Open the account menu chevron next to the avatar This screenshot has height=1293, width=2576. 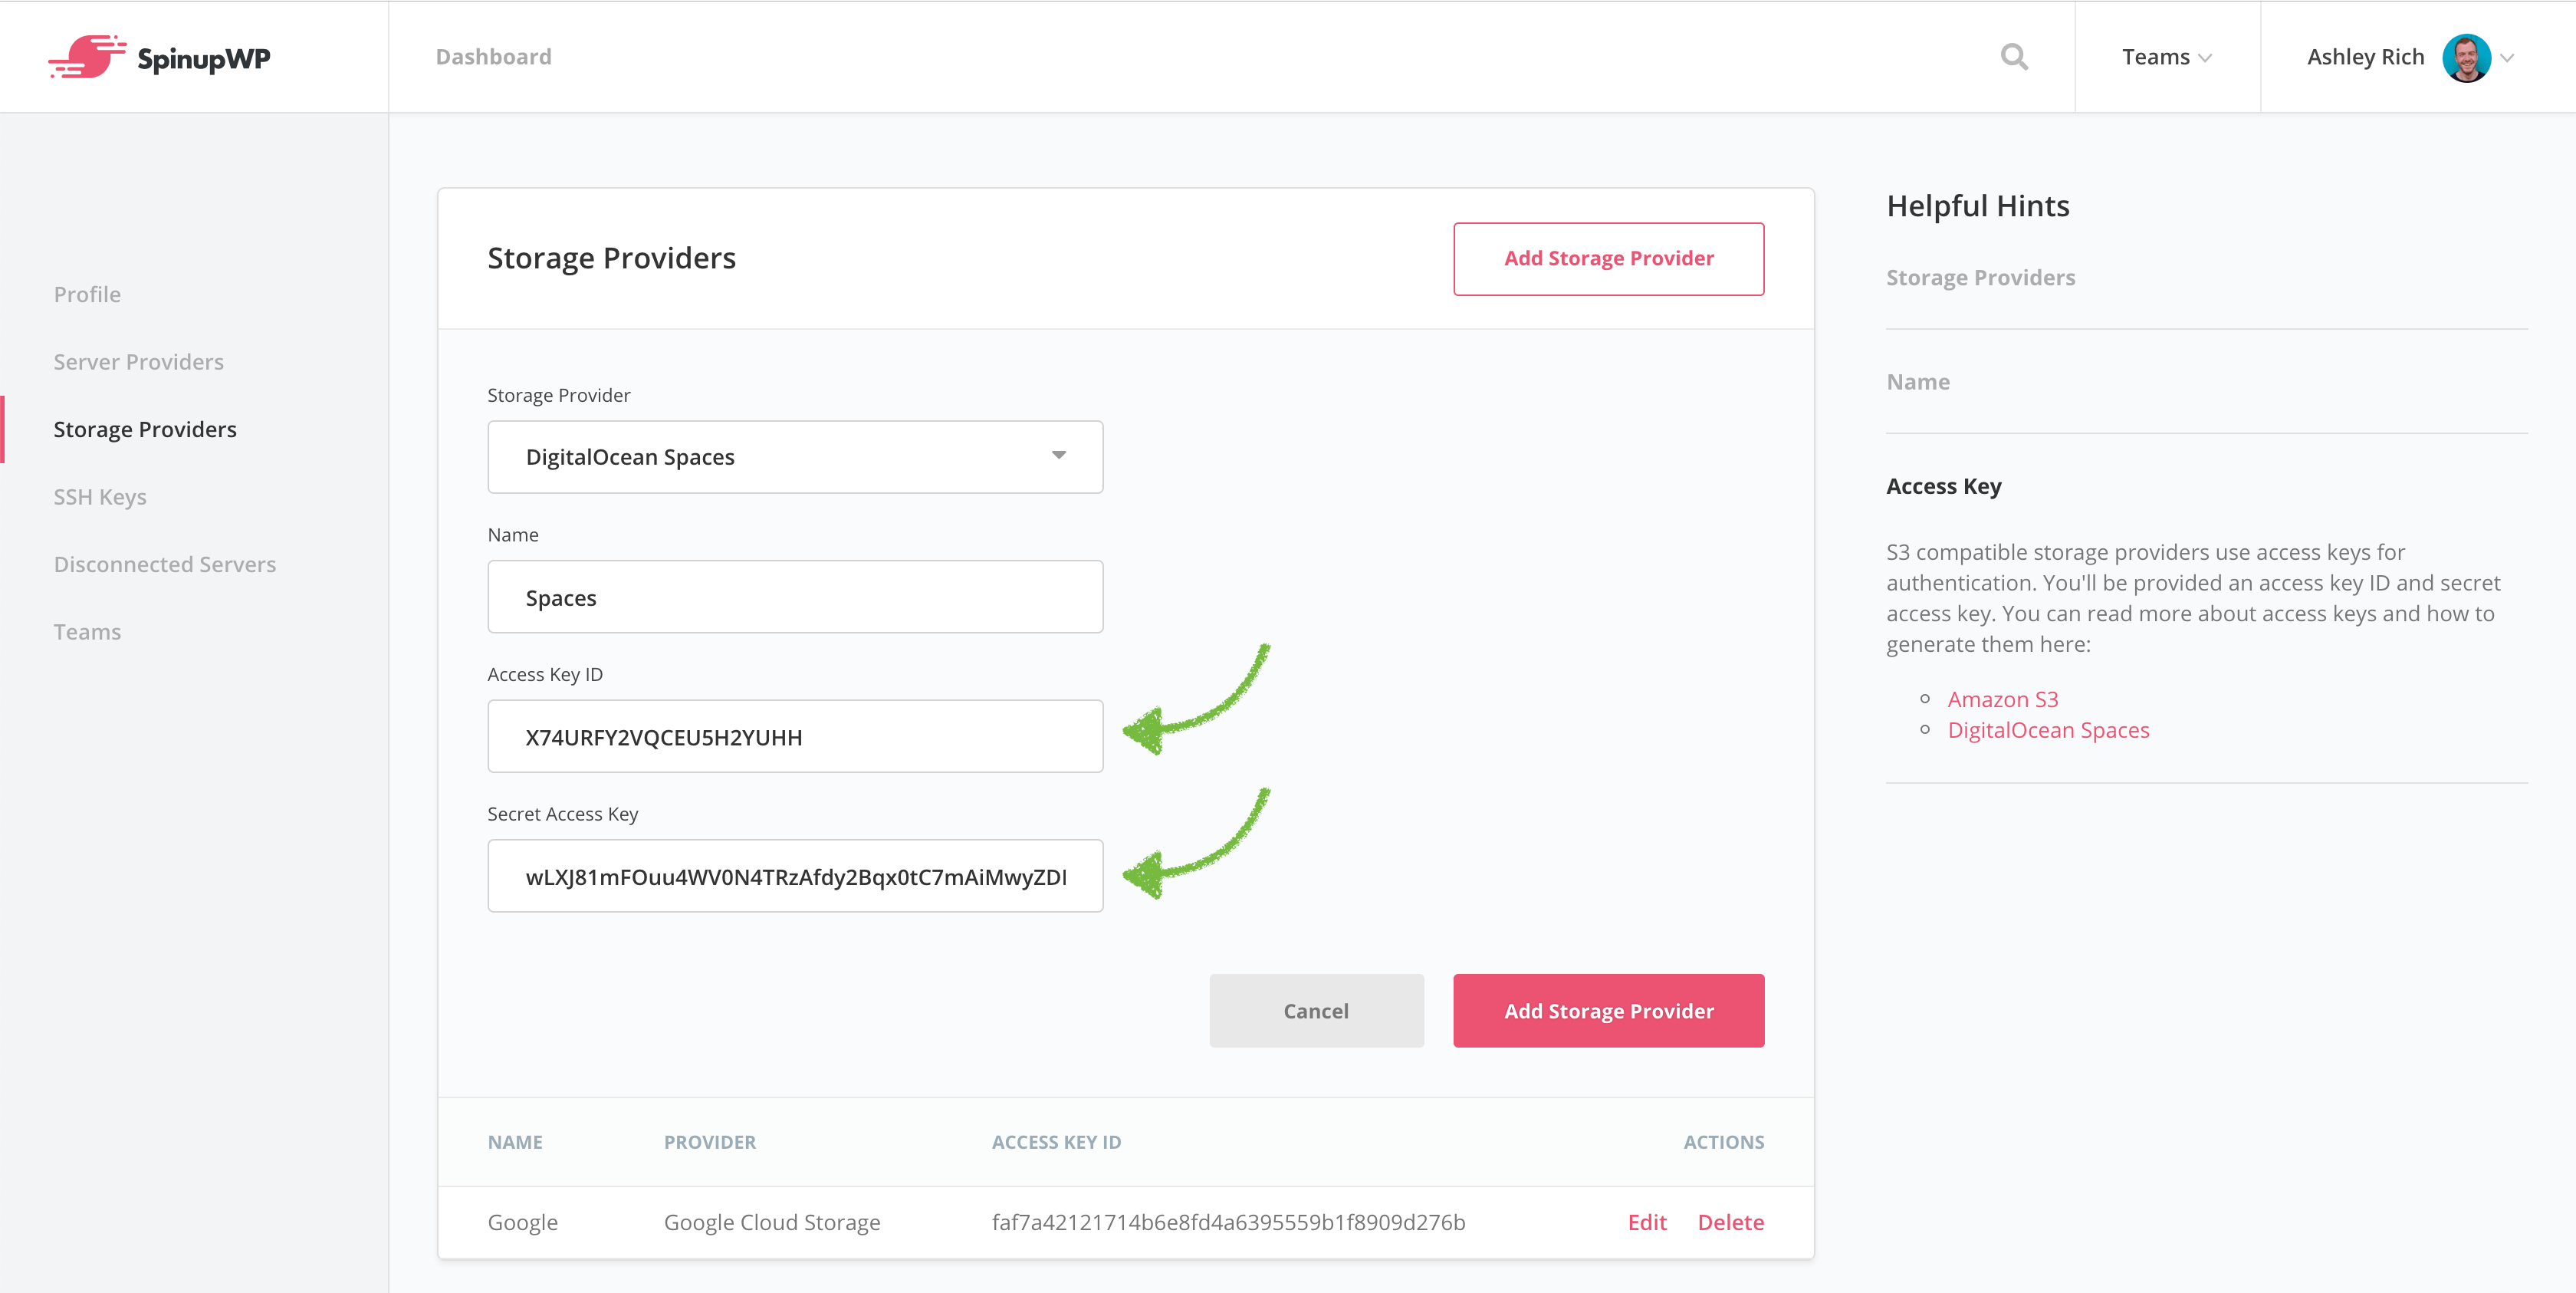pyautogui.click(x=2507, y=58)
